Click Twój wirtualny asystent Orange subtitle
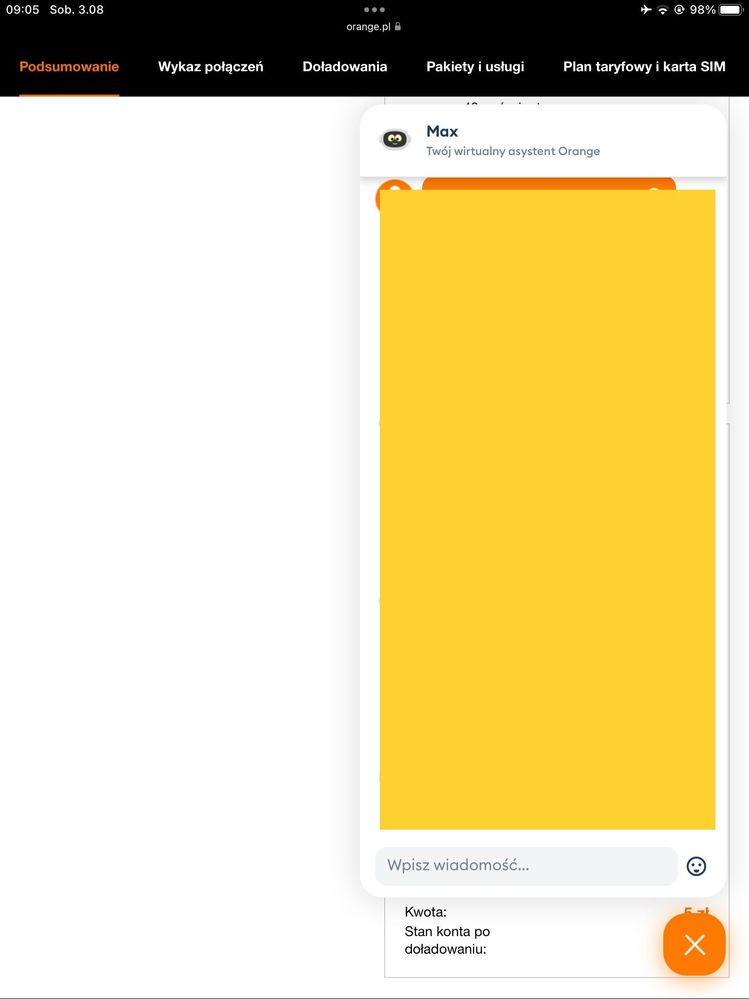 pos(513,152)
